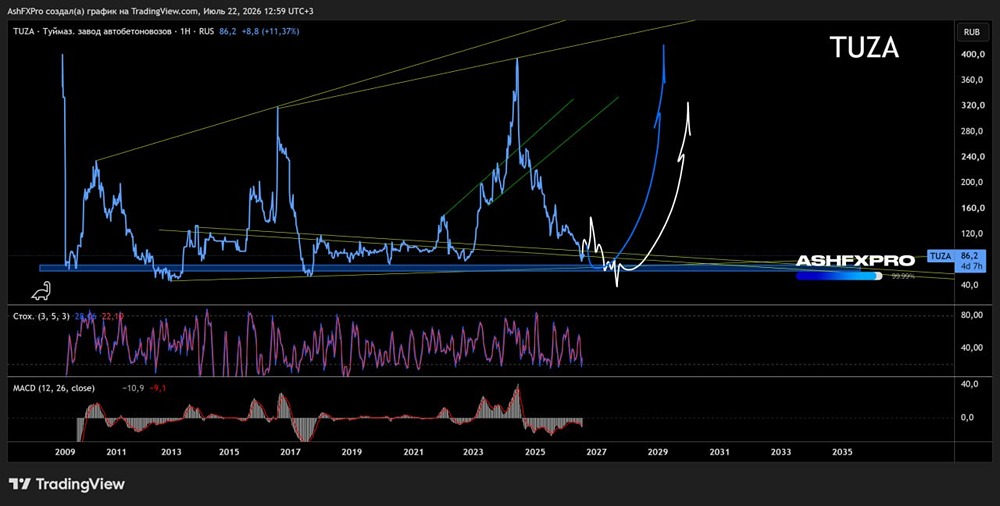Click the 2027 label on the time axis

596,452
